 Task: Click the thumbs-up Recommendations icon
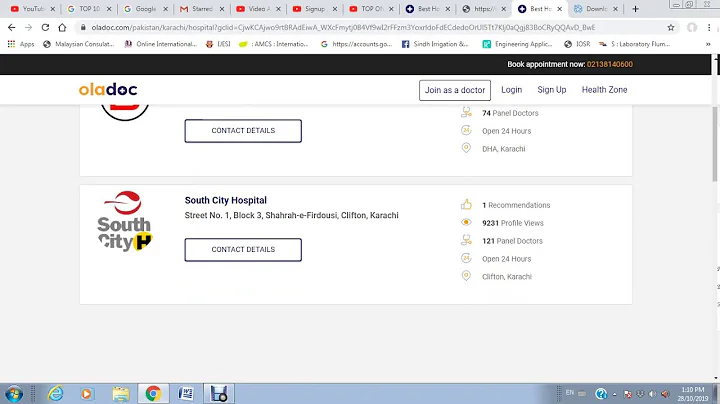point(466,204)
